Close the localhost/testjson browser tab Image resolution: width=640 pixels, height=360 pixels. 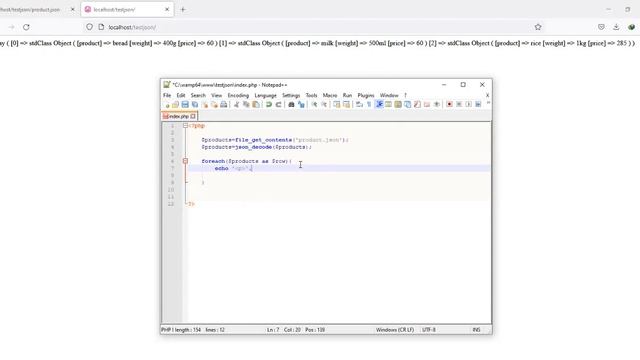click(x=167, y=9)
